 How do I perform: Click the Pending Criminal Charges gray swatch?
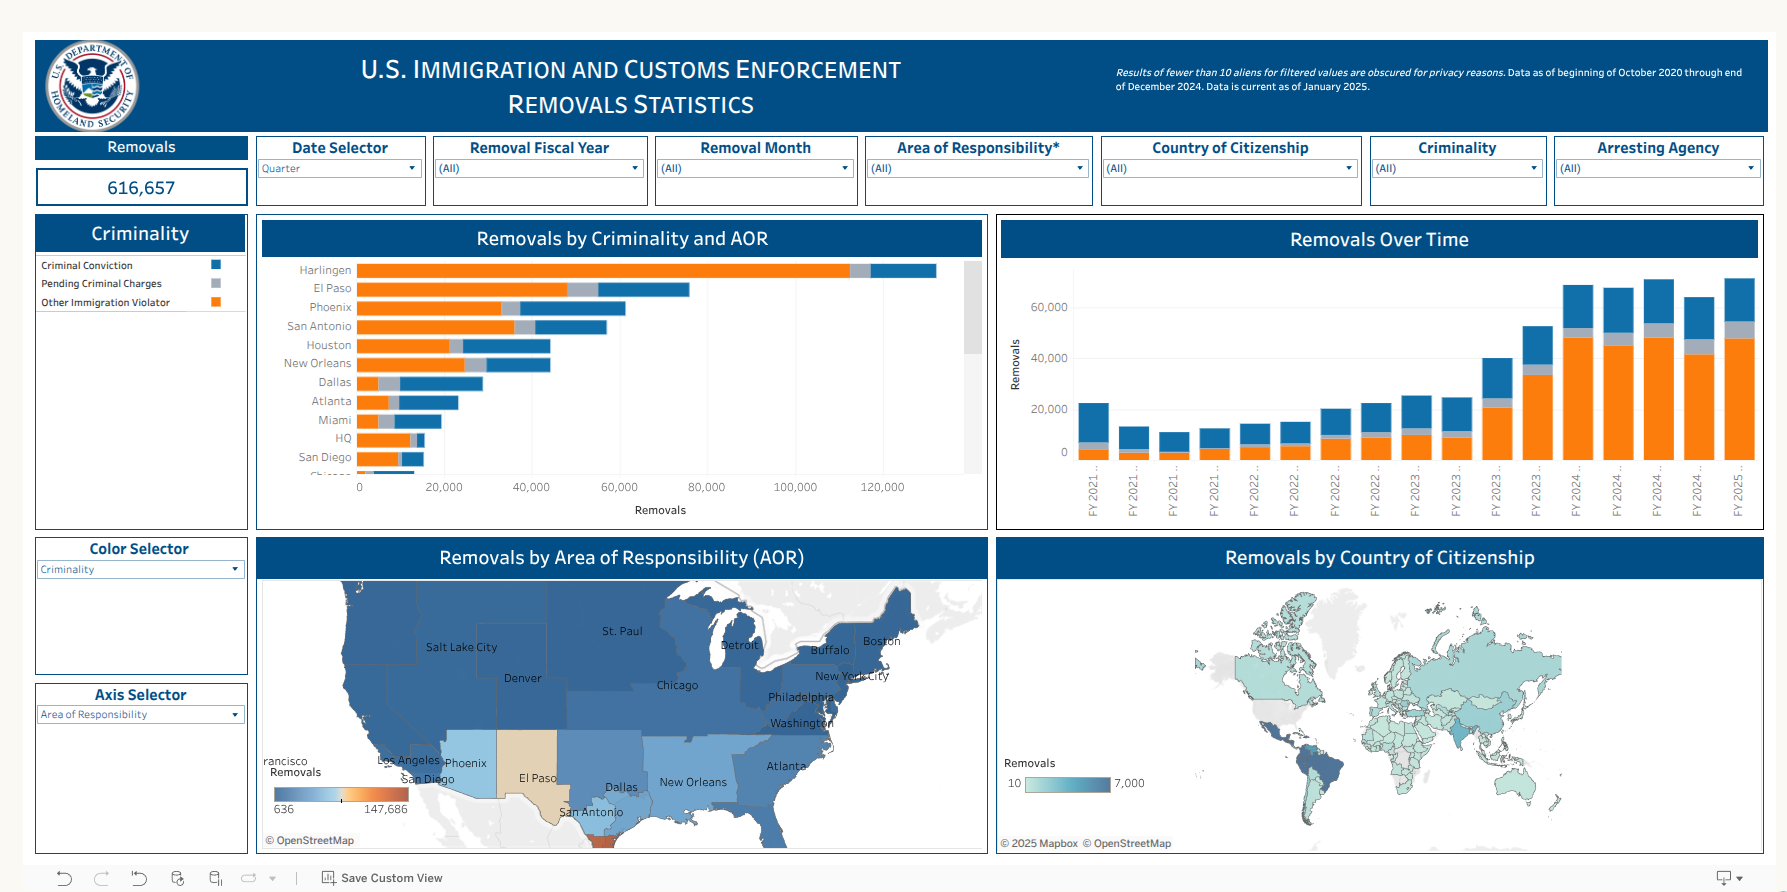pyautogui.click(x=216, y=284)
